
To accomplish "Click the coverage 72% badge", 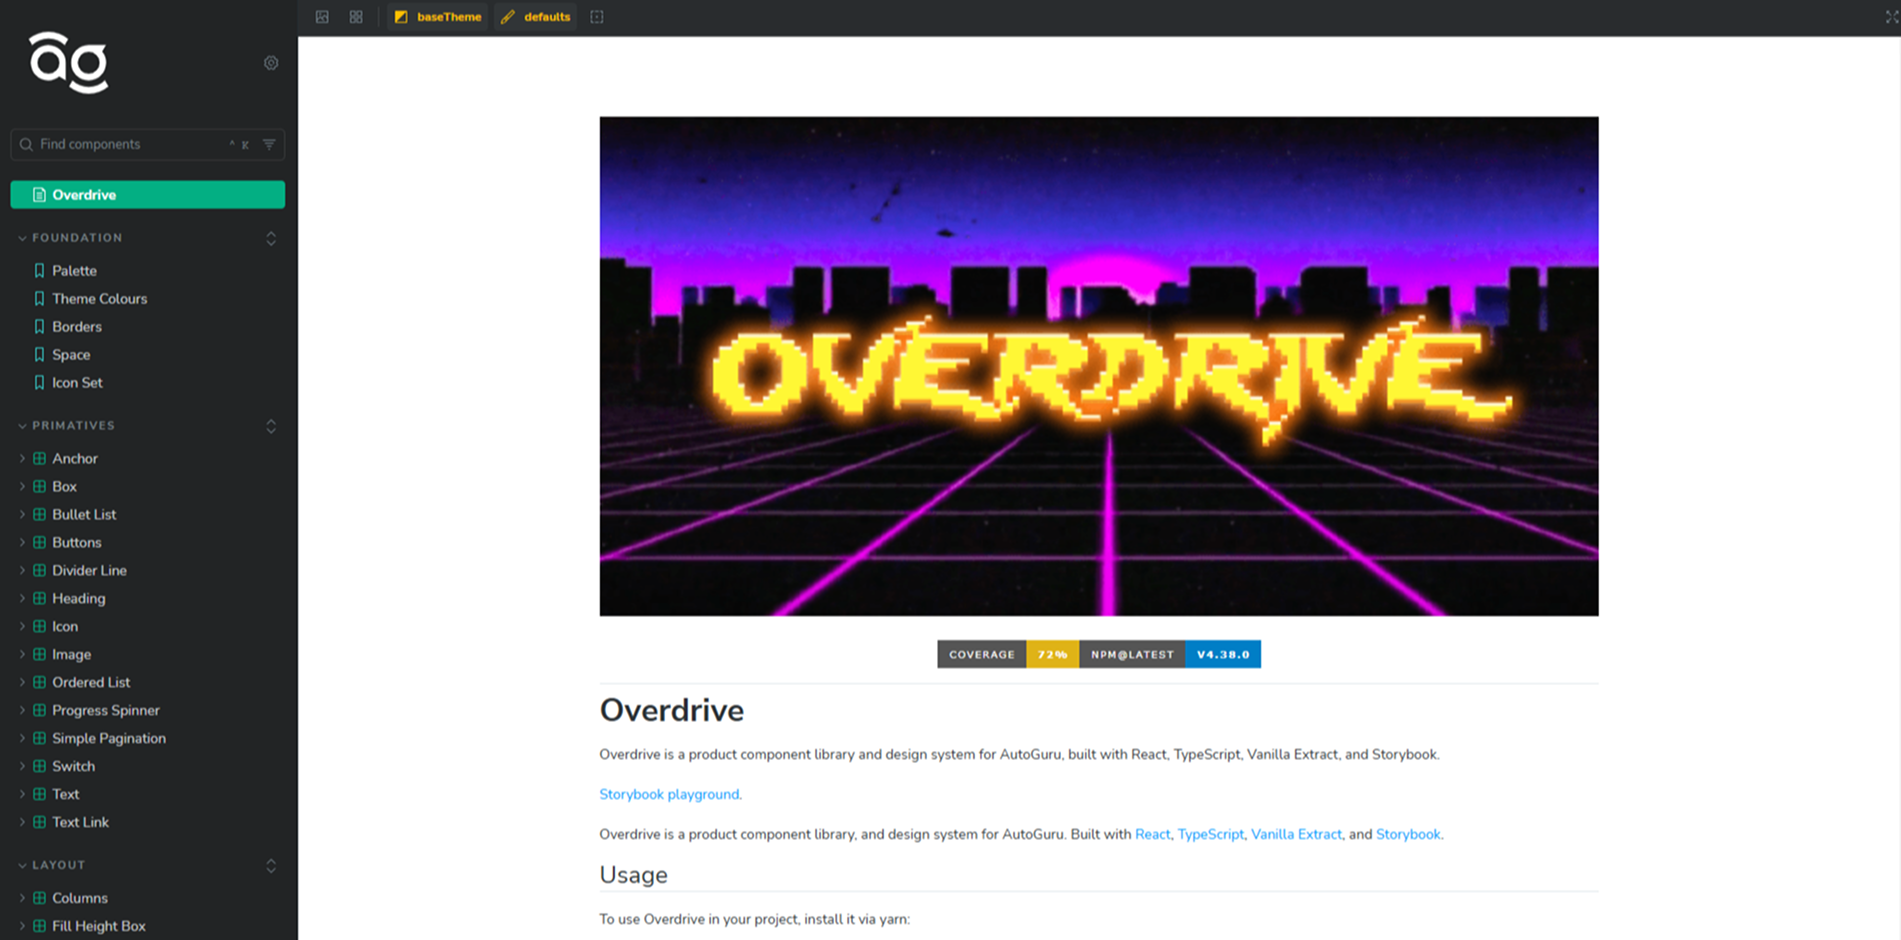I will click(1008, 654).
